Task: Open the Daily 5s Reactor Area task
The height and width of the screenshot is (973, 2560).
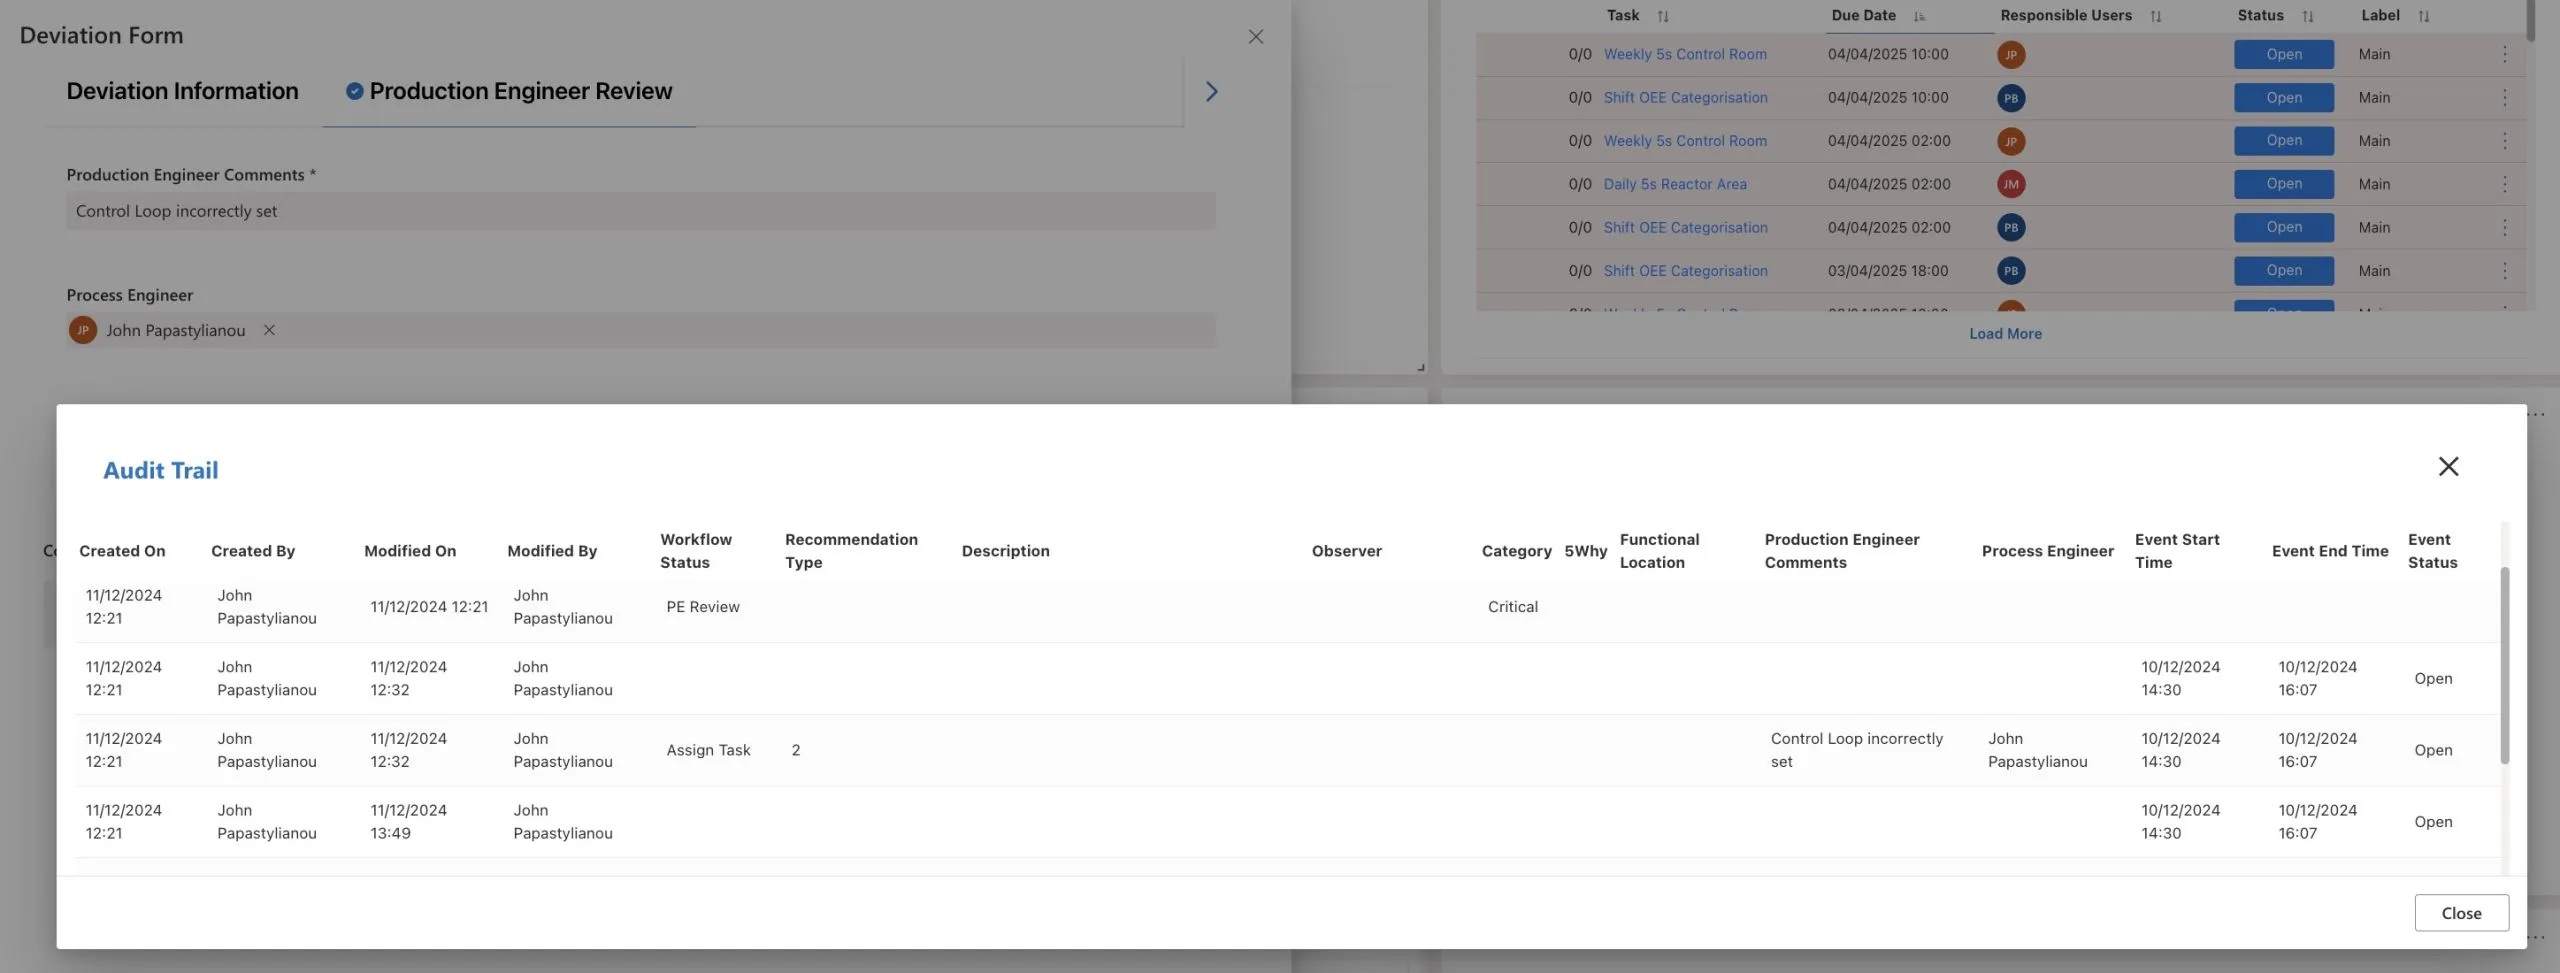Action: click(x=1675, y=184)
